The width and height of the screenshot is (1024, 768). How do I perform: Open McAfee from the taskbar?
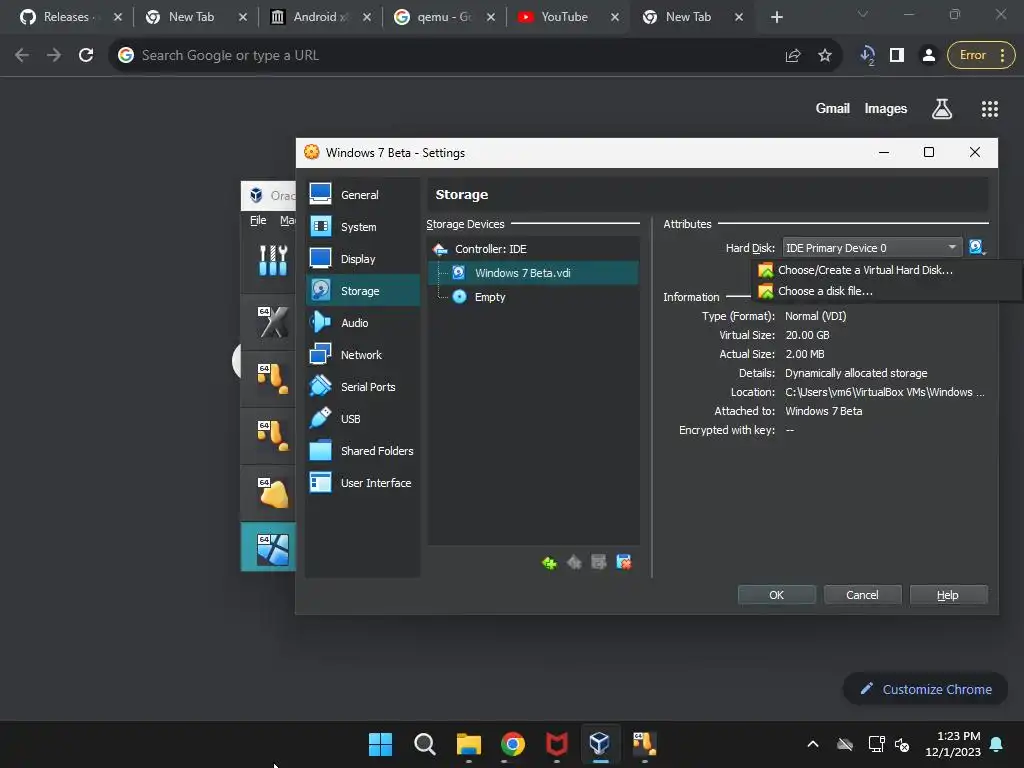(x=556, y=744)
